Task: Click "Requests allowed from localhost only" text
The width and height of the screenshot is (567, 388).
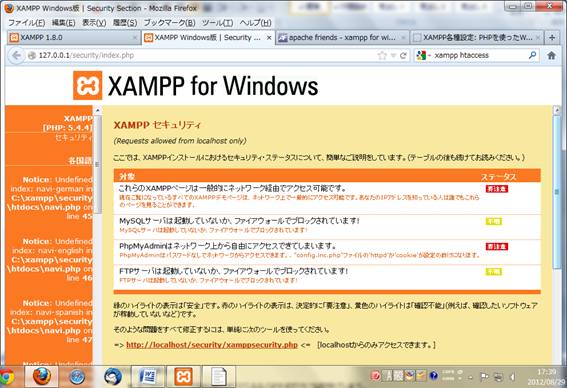Action: pos(180,141)
